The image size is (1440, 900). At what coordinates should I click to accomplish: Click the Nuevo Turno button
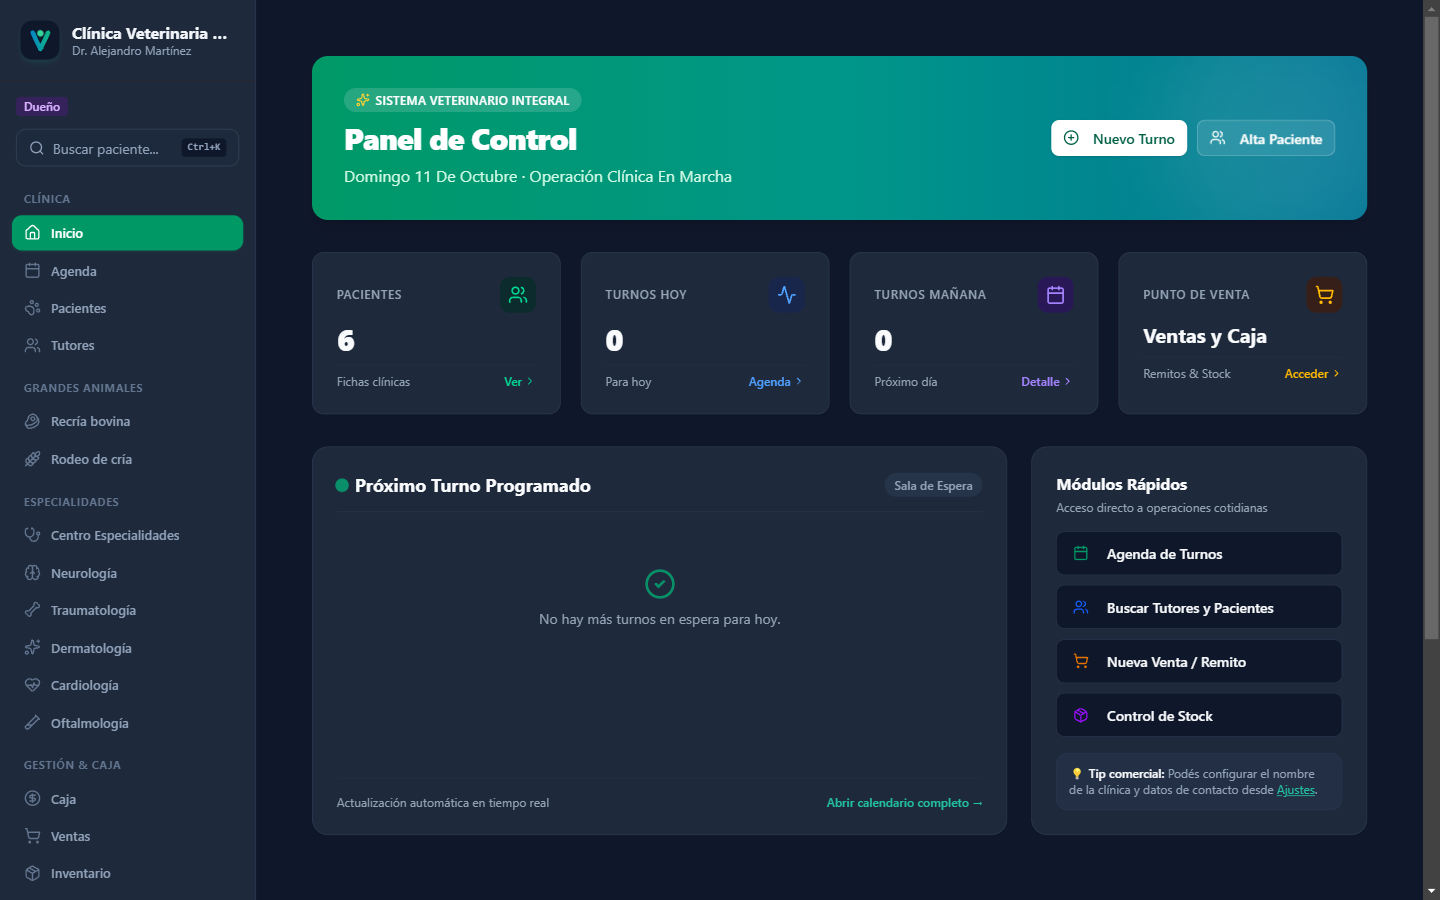1119,138
